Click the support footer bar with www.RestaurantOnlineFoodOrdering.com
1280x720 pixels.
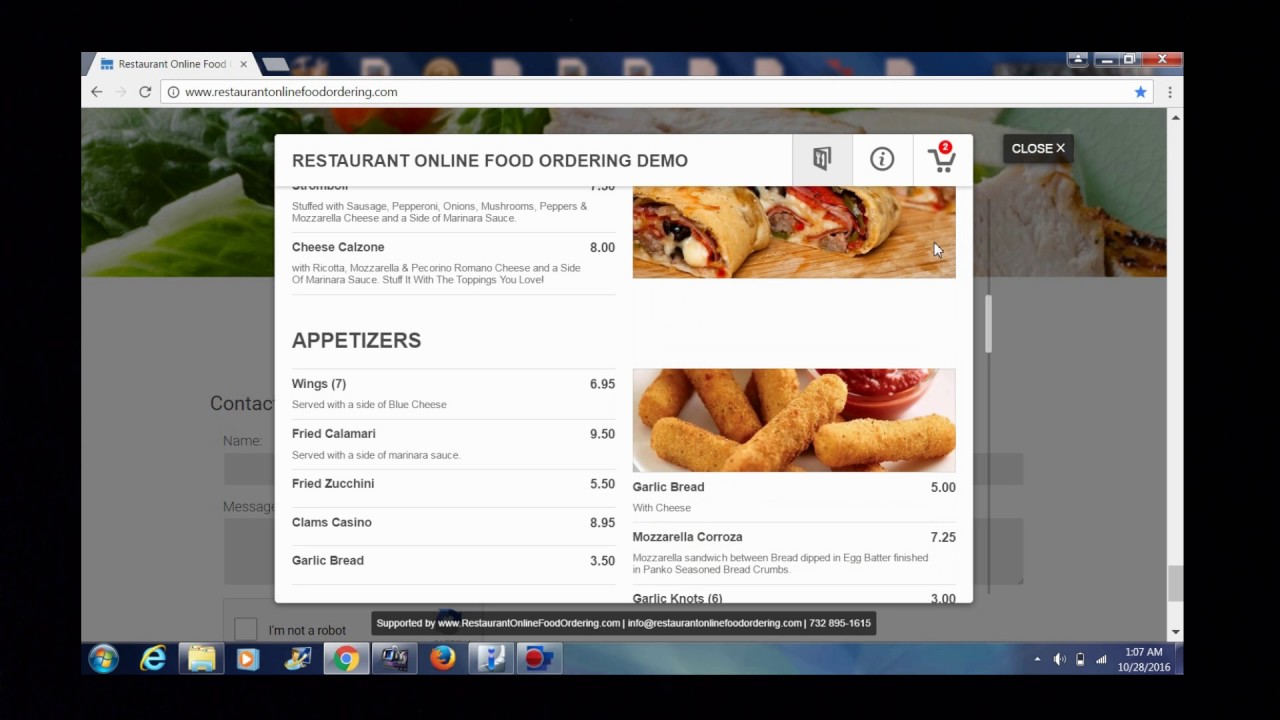coord(624,623)
